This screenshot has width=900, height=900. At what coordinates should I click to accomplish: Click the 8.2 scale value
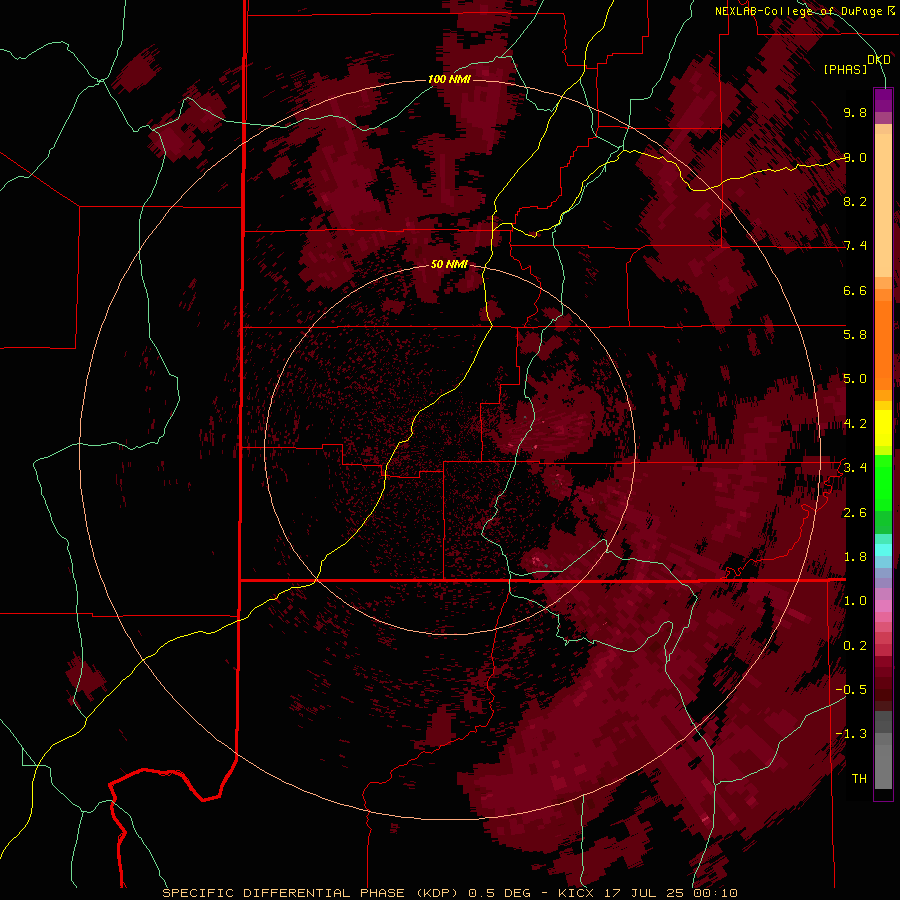coord(855,201)
